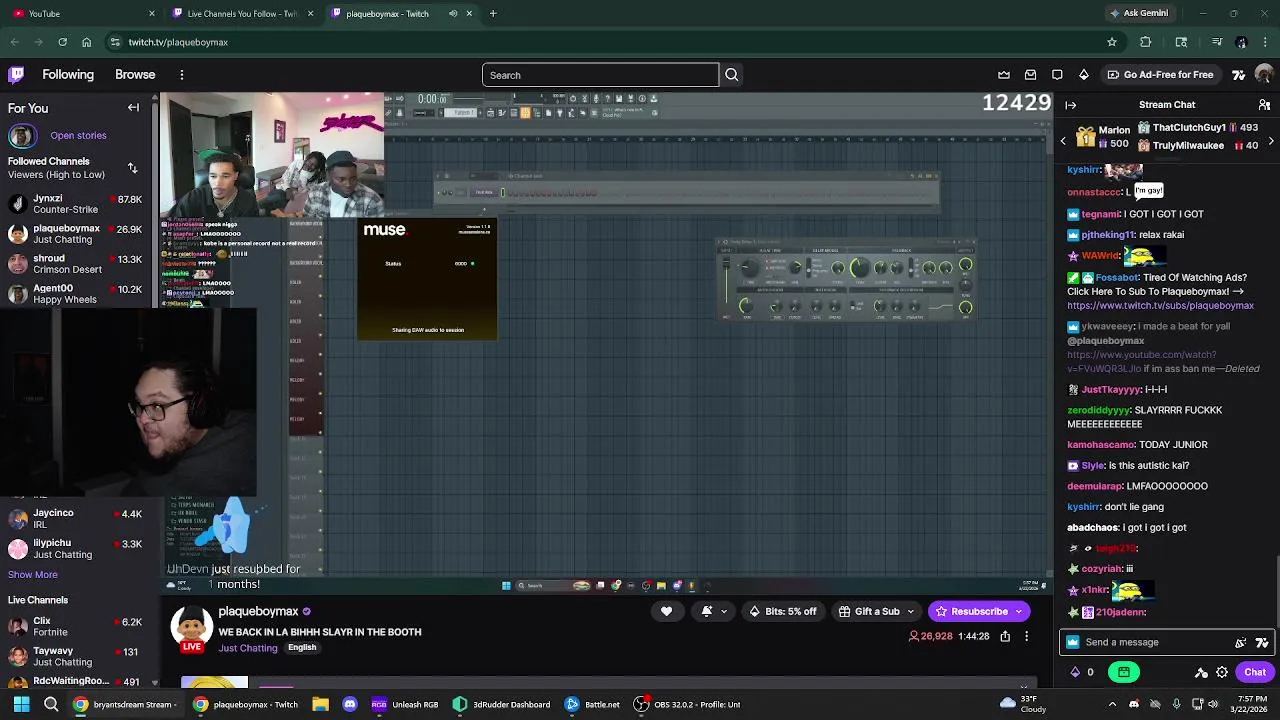Open the stream more-options three dots
1280x720 pixels.
[1026, 636]
